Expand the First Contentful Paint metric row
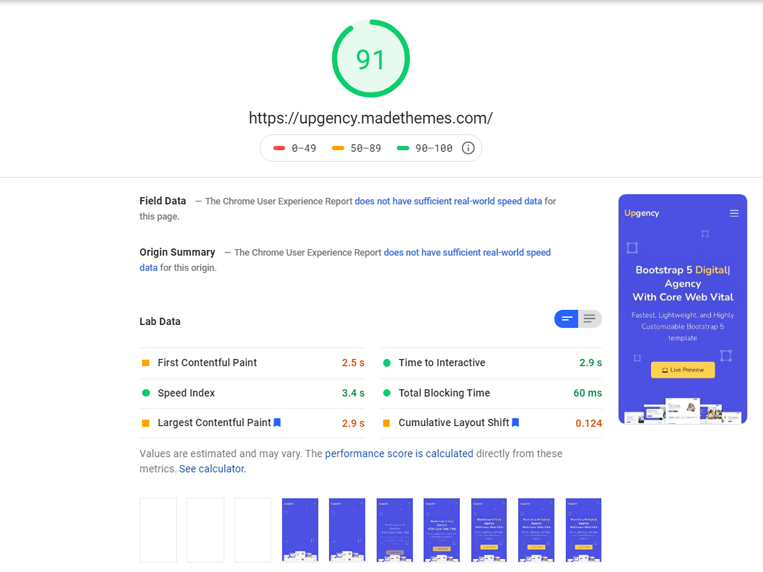Viewport: 763px width, 572px height. [x=250, y=363]
